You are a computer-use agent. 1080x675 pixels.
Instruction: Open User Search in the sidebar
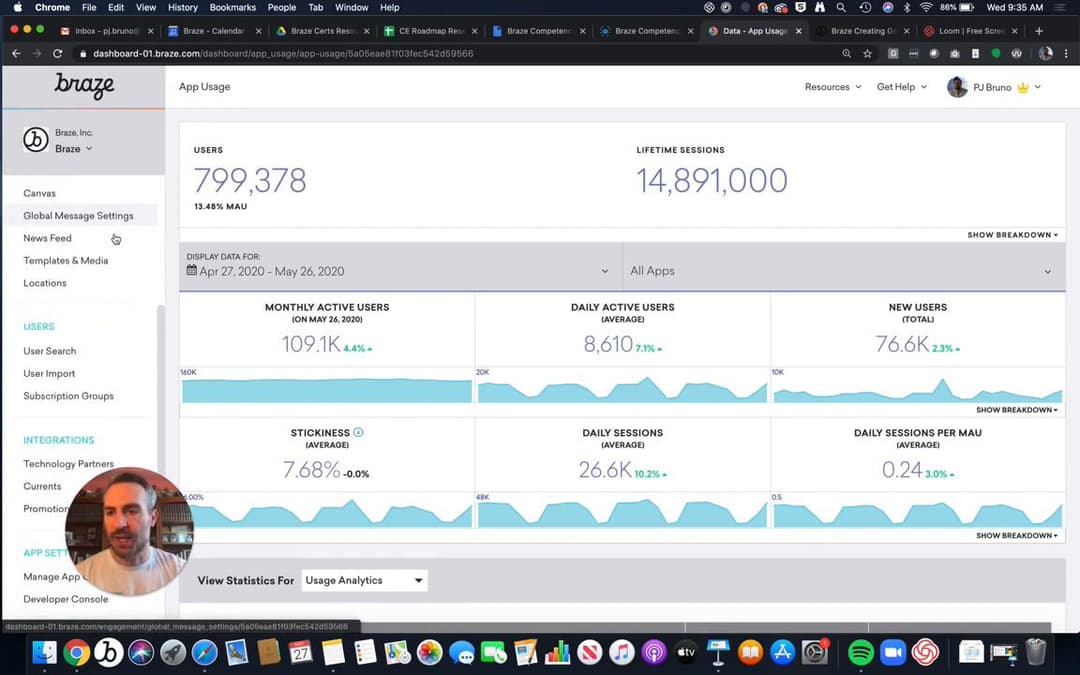click(x=50, y=351)
